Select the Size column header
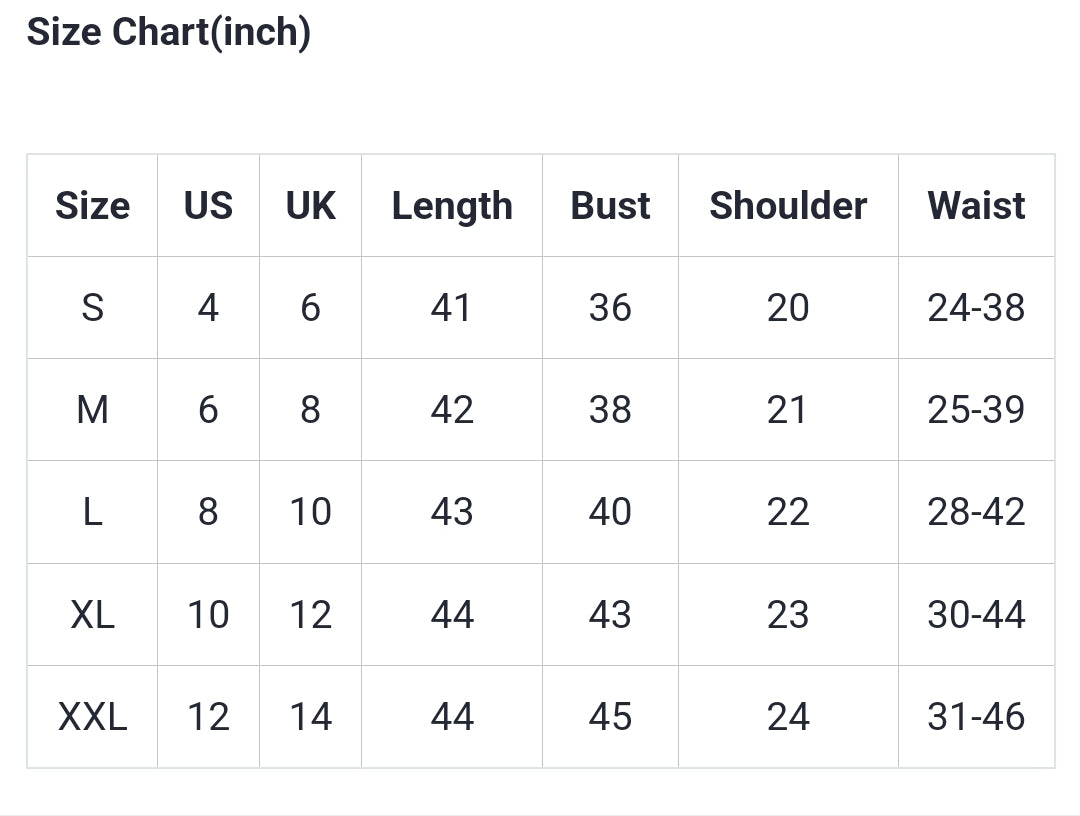The width and height of the screenshot is (1080, 816). [92, 206]
